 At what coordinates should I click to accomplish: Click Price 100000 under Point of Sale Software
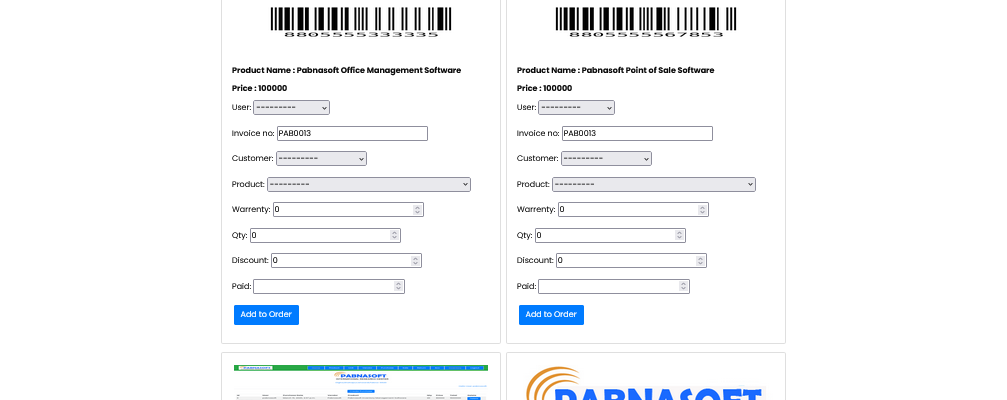(545, 88)
